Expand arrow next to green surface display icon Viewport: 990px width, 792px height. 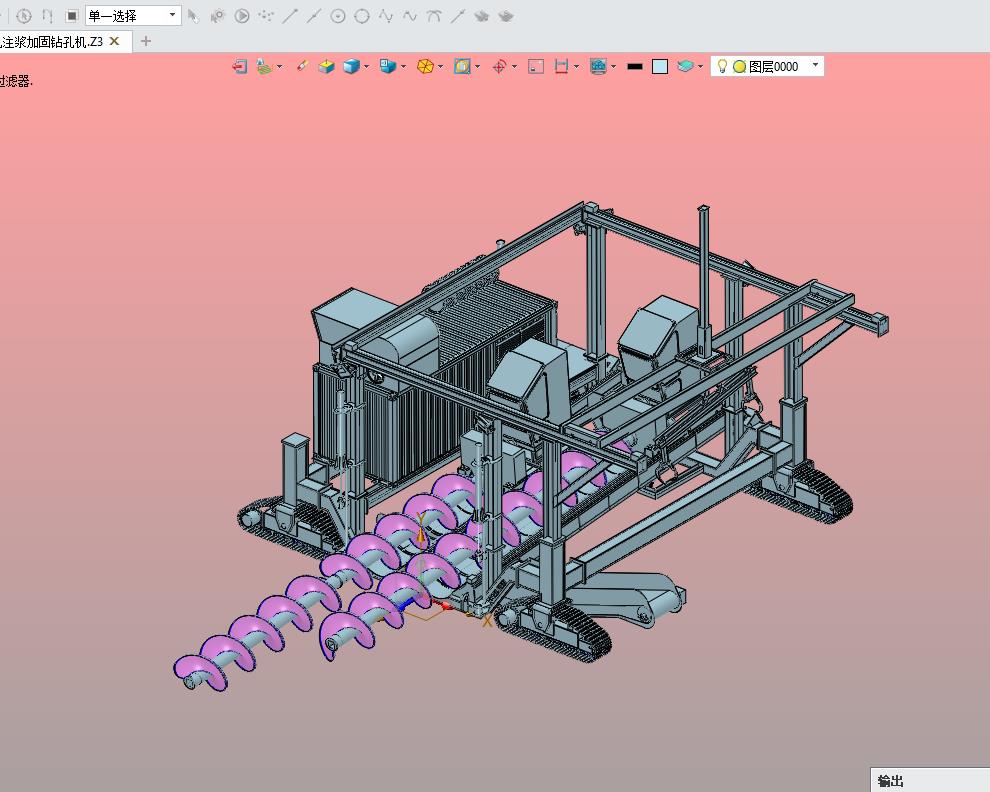[x=280, y=66]
